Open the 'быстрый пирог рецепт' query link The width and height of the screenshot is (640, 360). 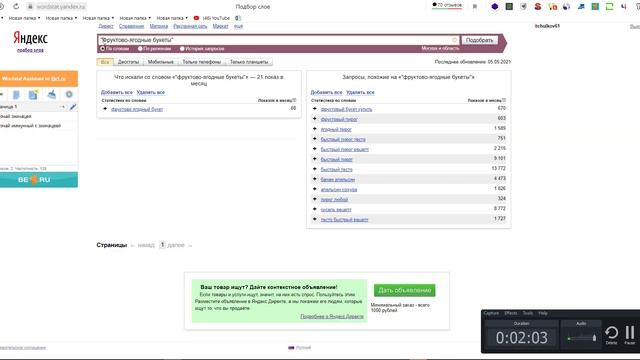[x=344, y=149]
